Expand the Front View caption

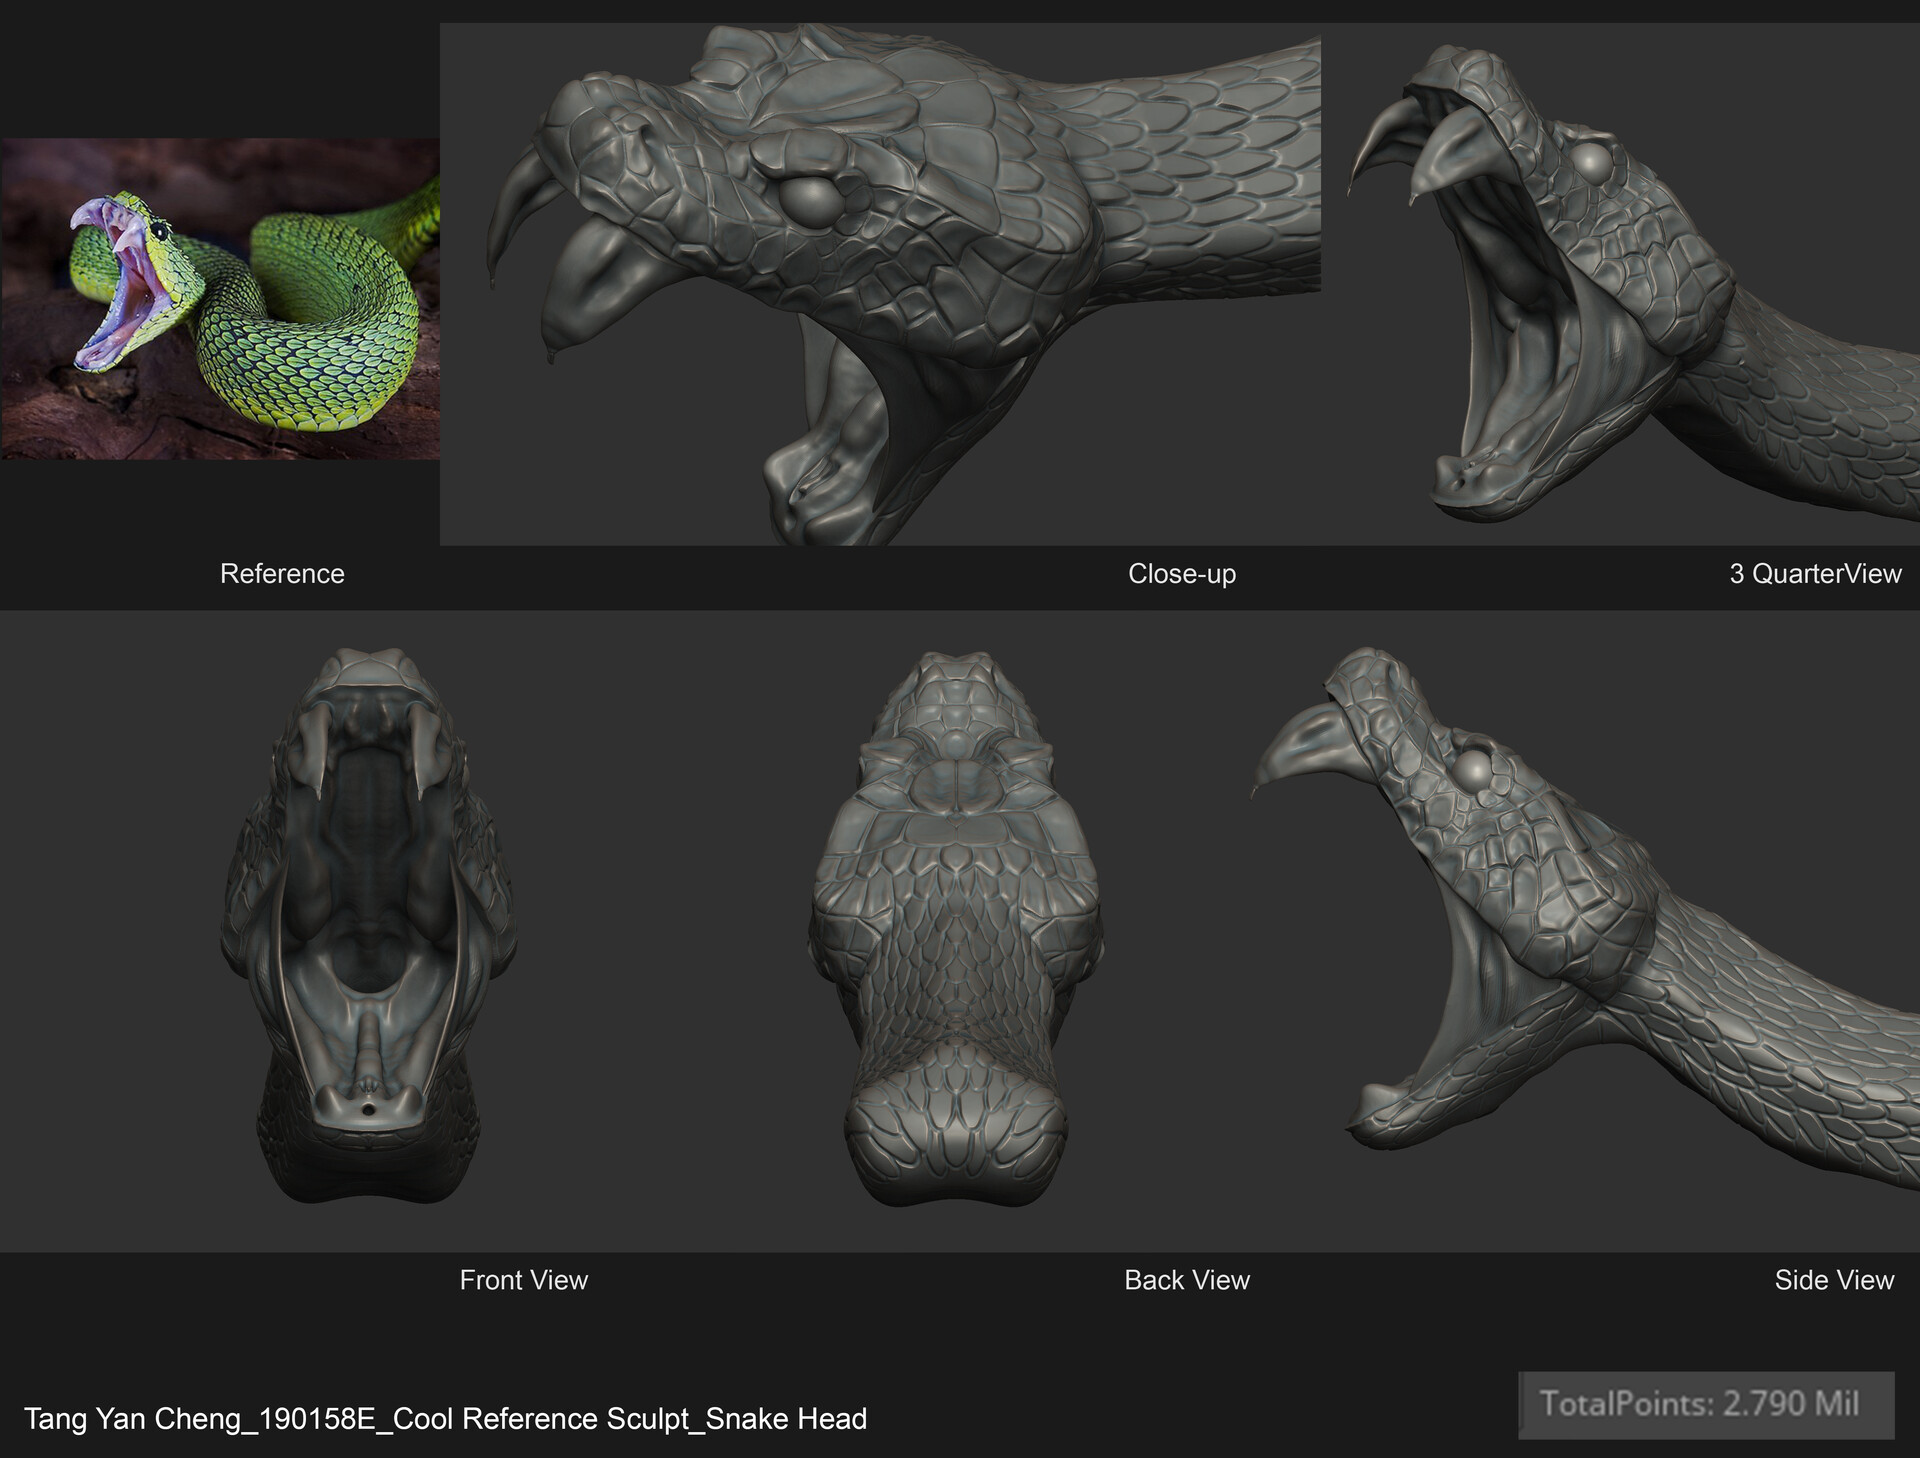point(524,1280)
